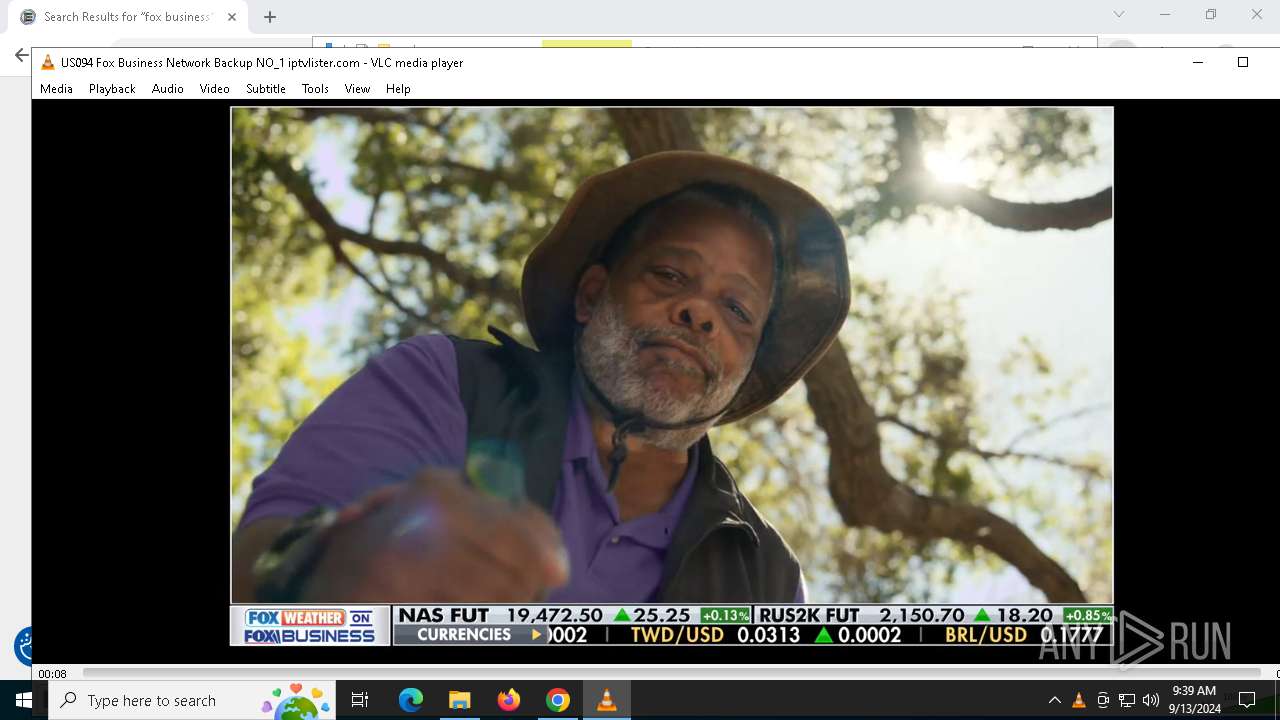
Task: Minimize the VLC media player window
Action: click(x=1197, y=62)
